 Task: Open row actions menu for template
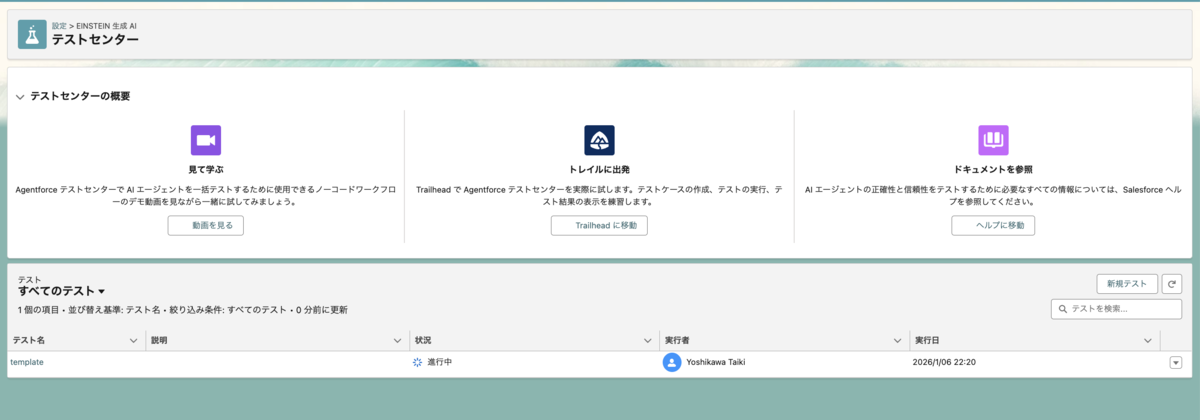[x=1175, y=363]
